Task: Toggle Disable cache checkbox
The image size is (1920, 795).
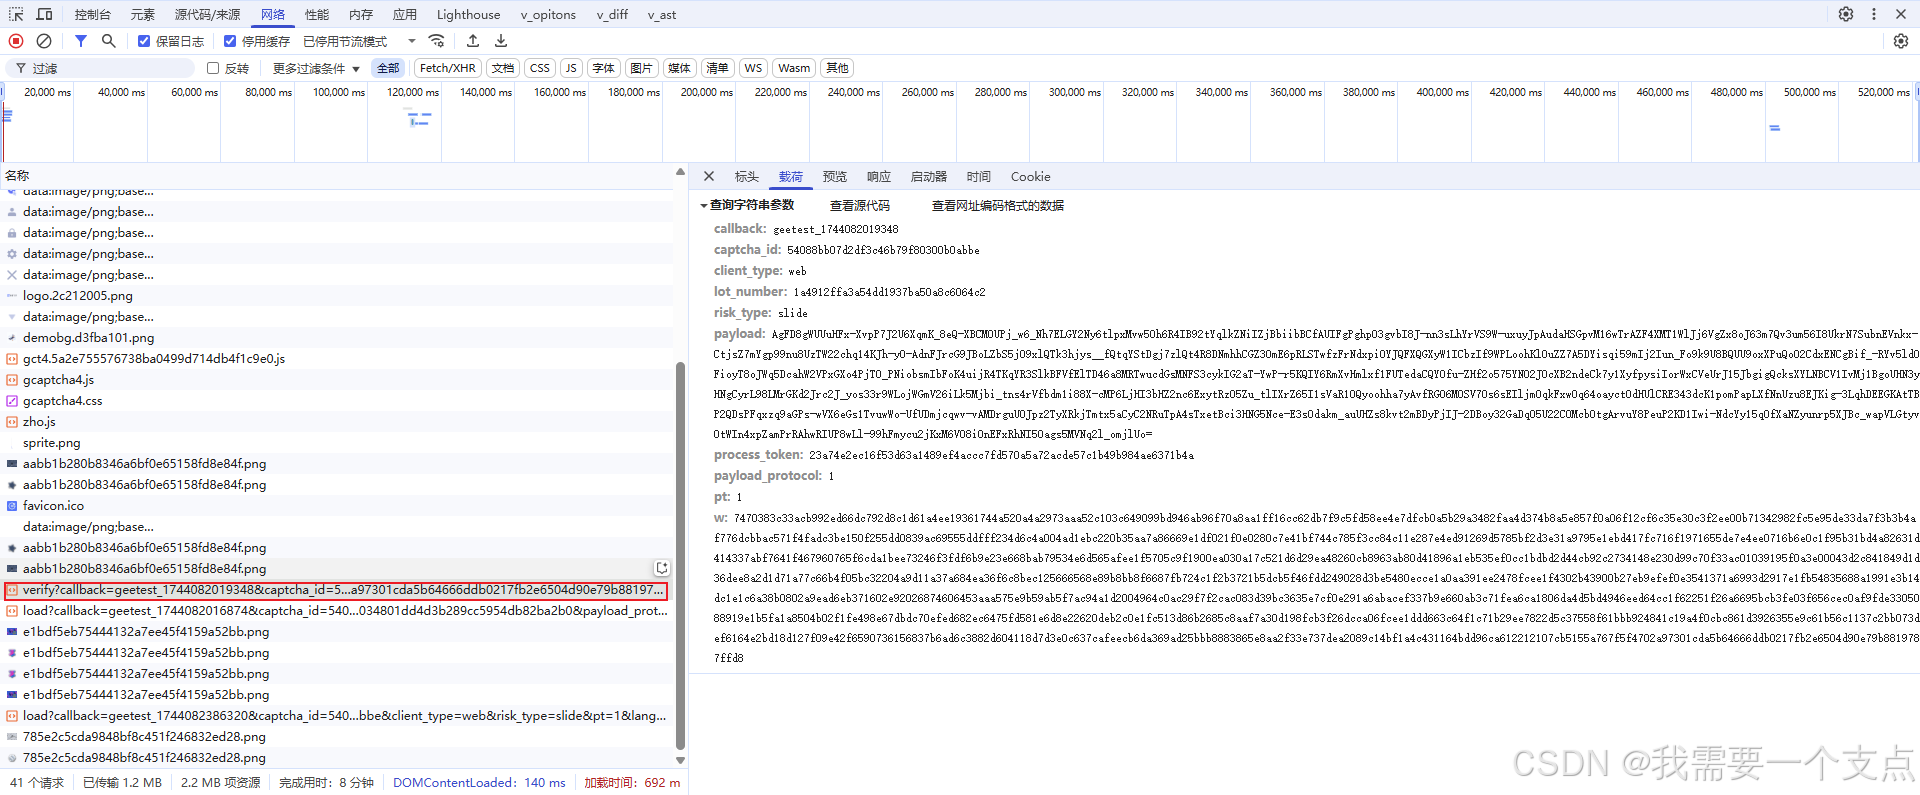Action: coord(230,41)
